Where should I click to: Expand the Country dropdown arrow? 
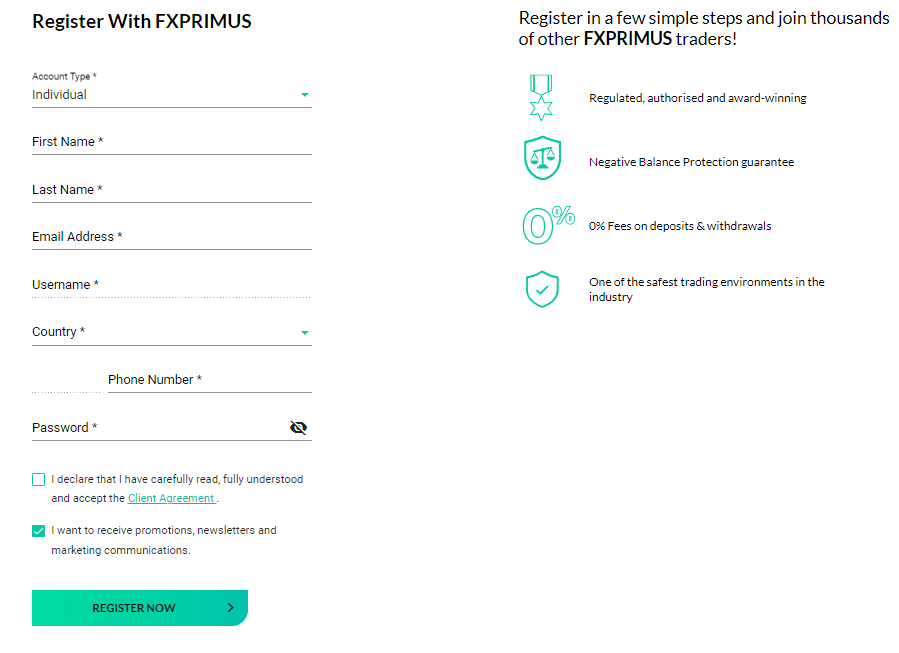click(305, 333)
